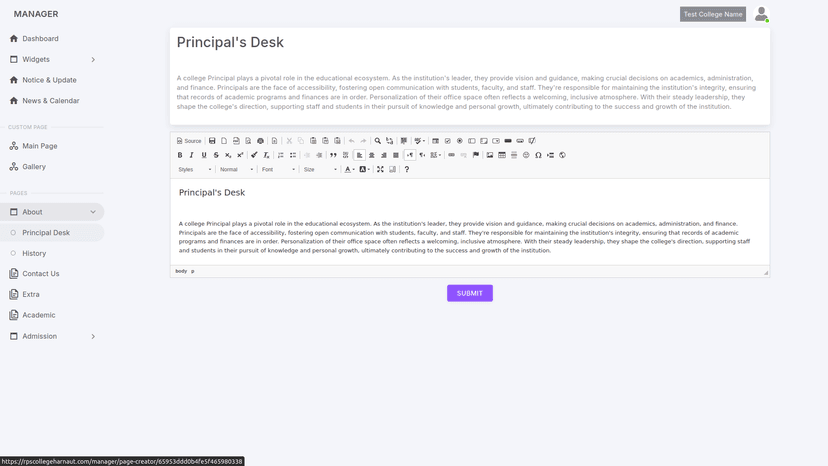Open the Background Color picker
This screenshot has width=828, height=466.
(364, 170)
